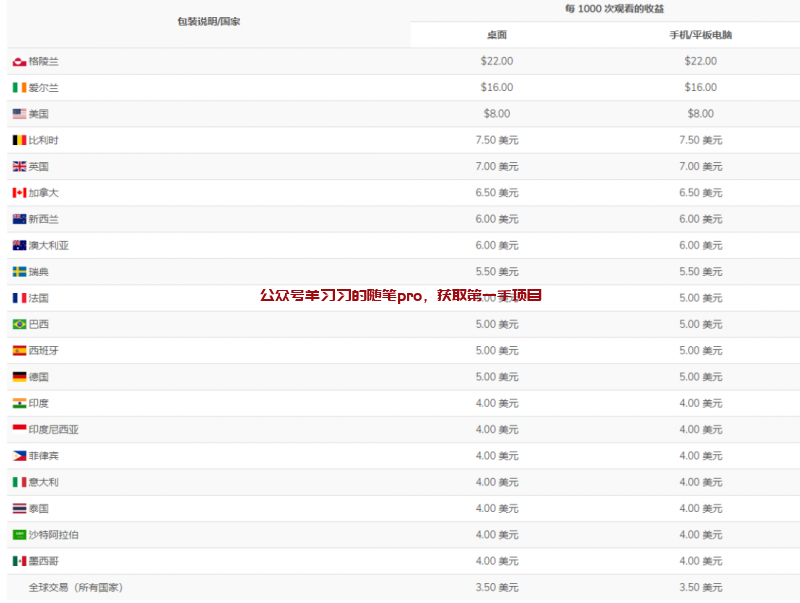
Task: Select the Philippines flag icon
Action: 19,456
